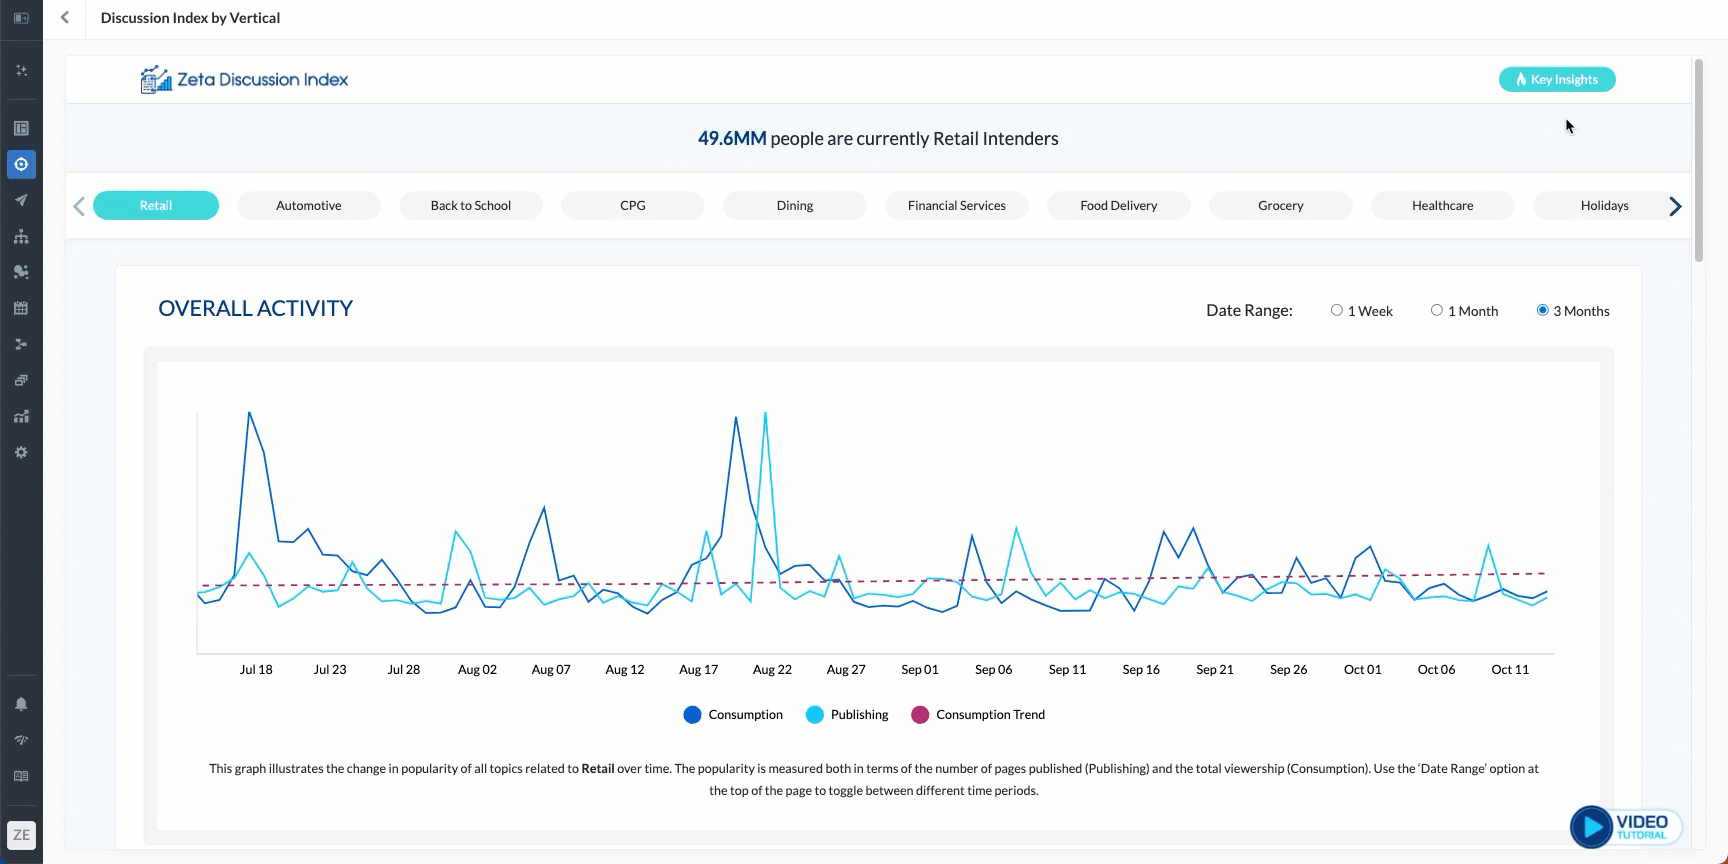
Task: Open the book documentation icon in sidebar
Action: click(21, 776)
